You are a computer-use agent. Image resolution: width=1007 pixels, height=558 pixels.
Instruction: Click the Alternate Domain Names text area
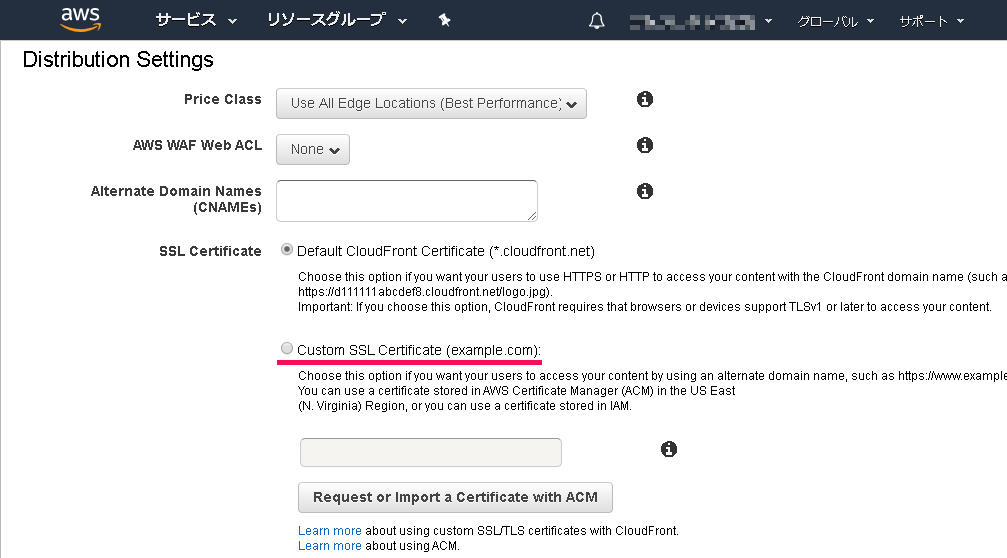(407, 201)
